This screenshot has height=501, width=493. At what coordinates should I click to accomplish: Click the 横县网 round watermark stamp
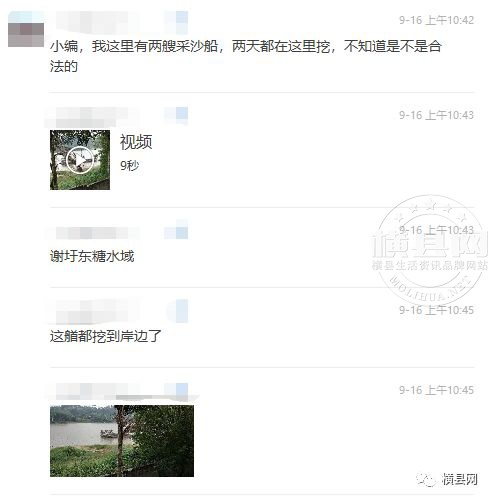430,250
